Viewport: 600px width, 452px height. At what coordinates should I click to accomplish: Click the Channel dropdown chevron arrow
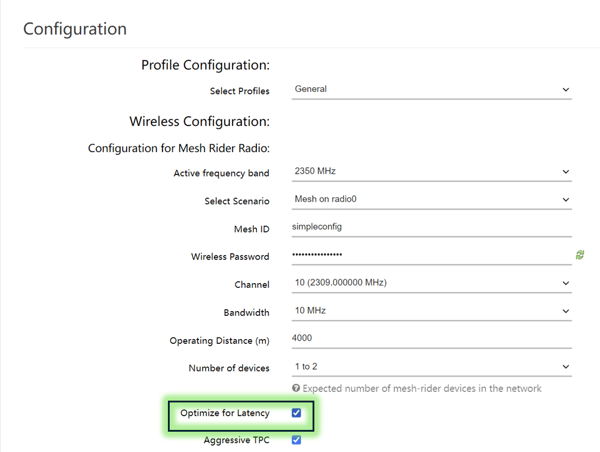click(x=566, y=283)
